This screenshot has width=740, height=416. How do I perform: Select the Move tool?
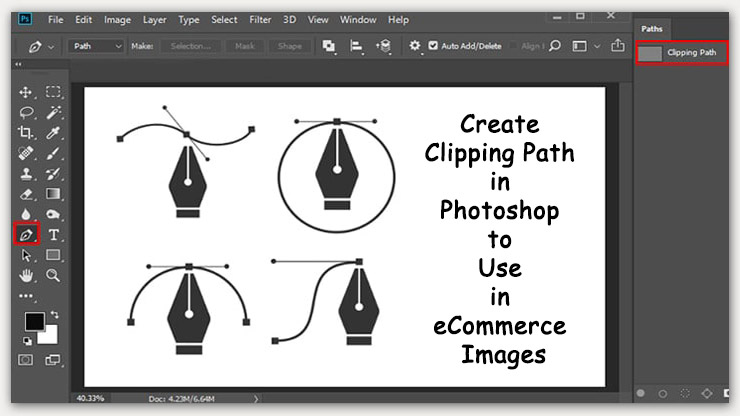(27, 92)
